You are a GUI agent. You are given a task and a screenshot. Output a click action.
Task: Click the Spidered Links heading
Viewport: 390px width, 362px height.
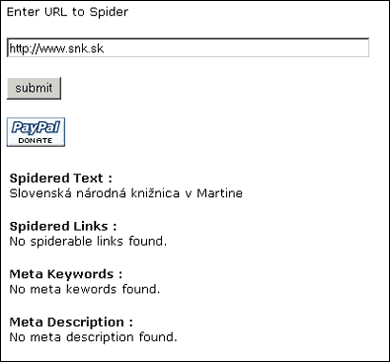click(63, 226)
